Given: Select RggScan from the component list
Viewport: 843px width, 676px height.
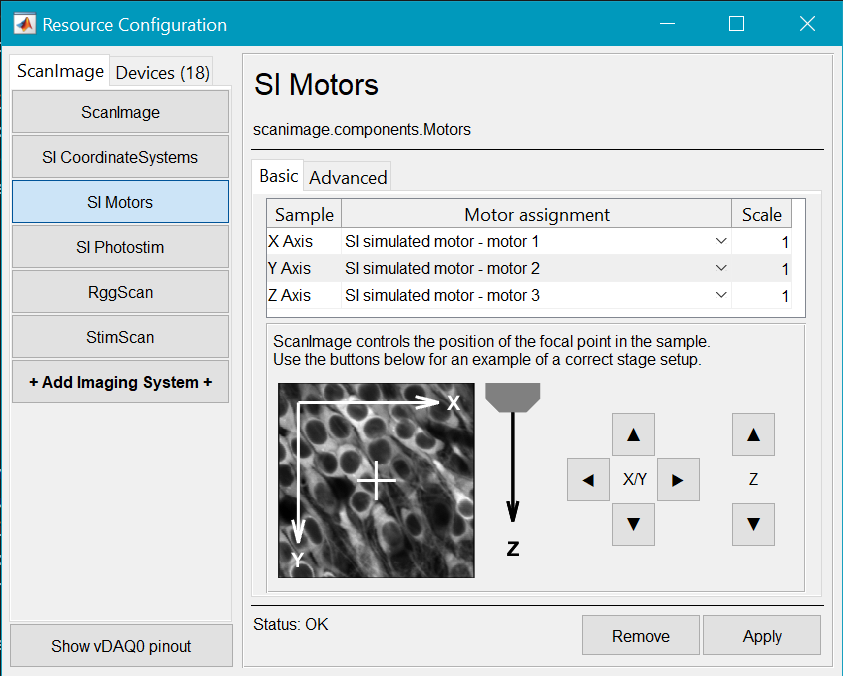Looking at the screenshot, I should pos(120,292).
